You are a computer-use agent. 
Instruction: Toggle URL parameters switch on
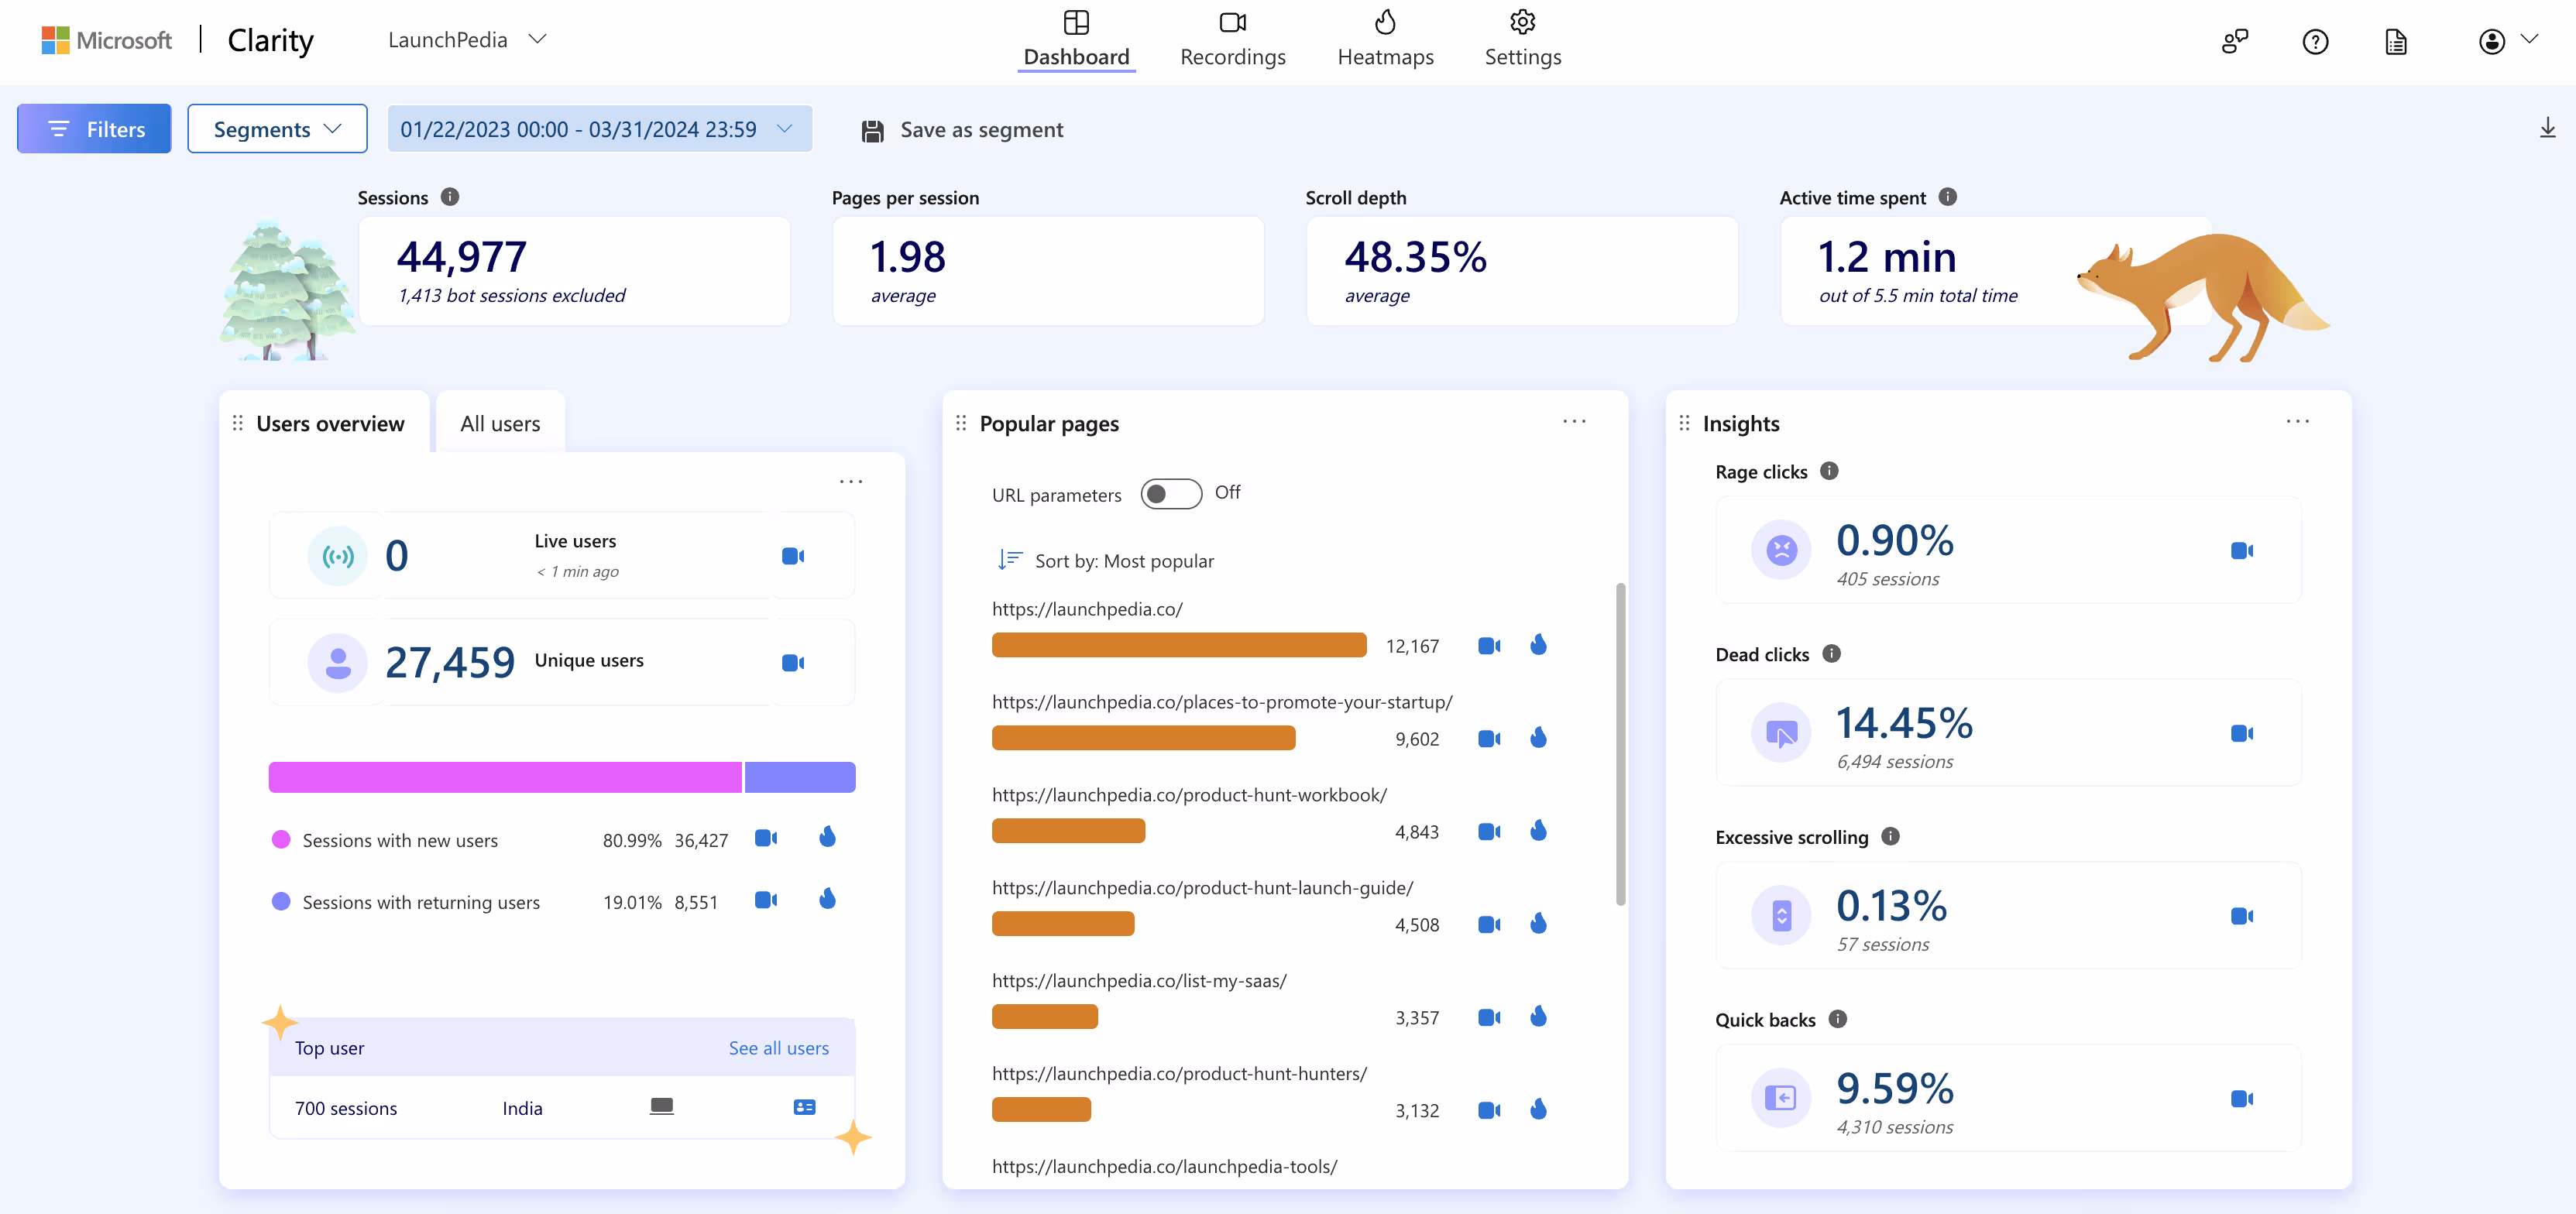1170,494
